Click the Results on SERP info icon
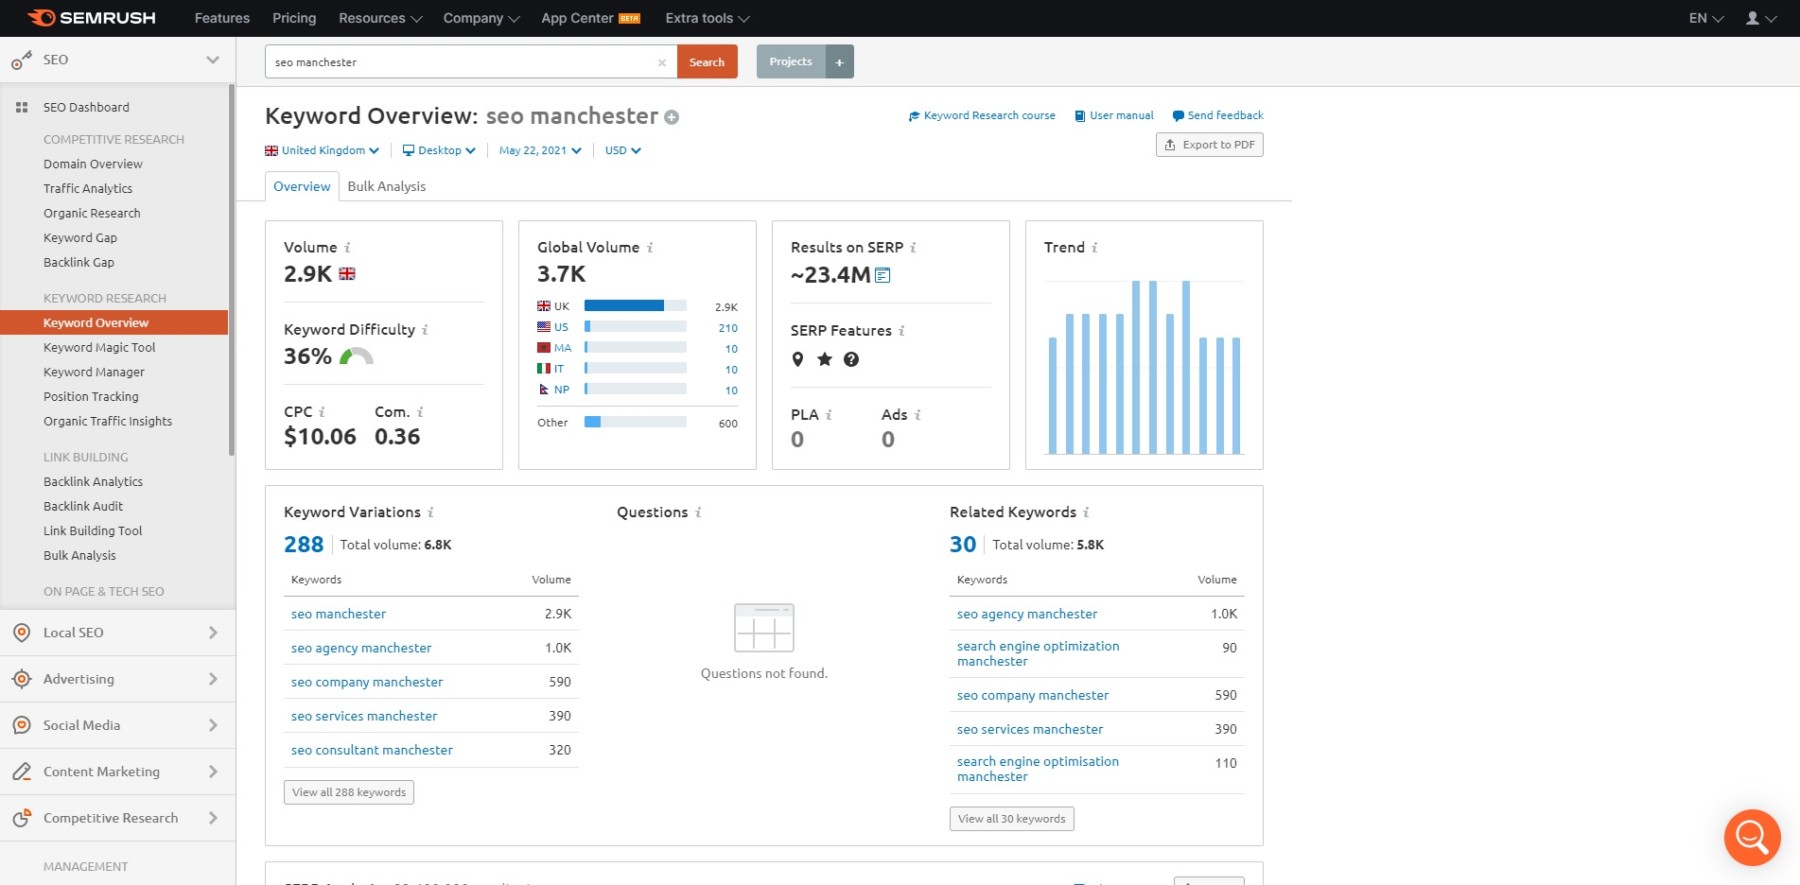Image resolution: width=1800 pixels, height=885 pixels. [x=912, y=247]
